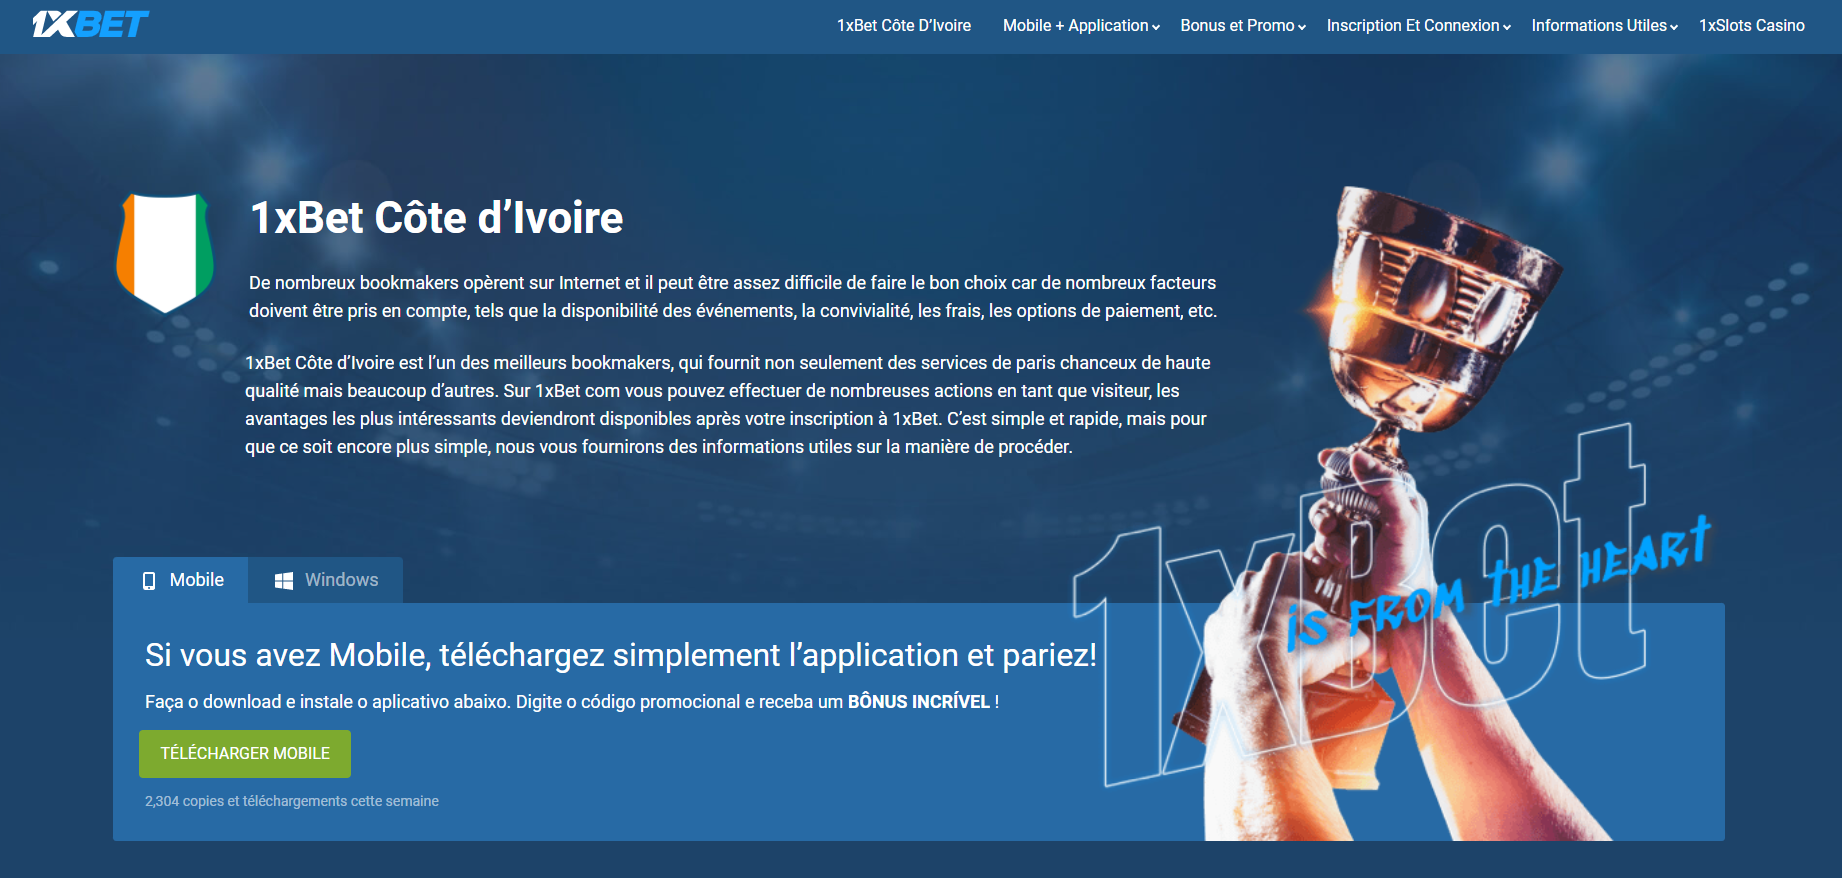
Task: Click the phone icon on the Mobile tab
Action: 149,581
